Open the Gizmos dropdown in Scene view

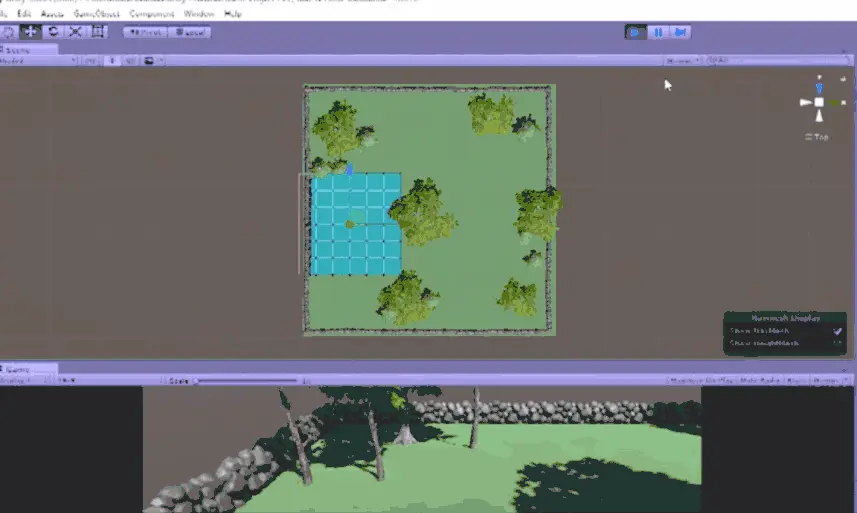[x=683, y=61]
